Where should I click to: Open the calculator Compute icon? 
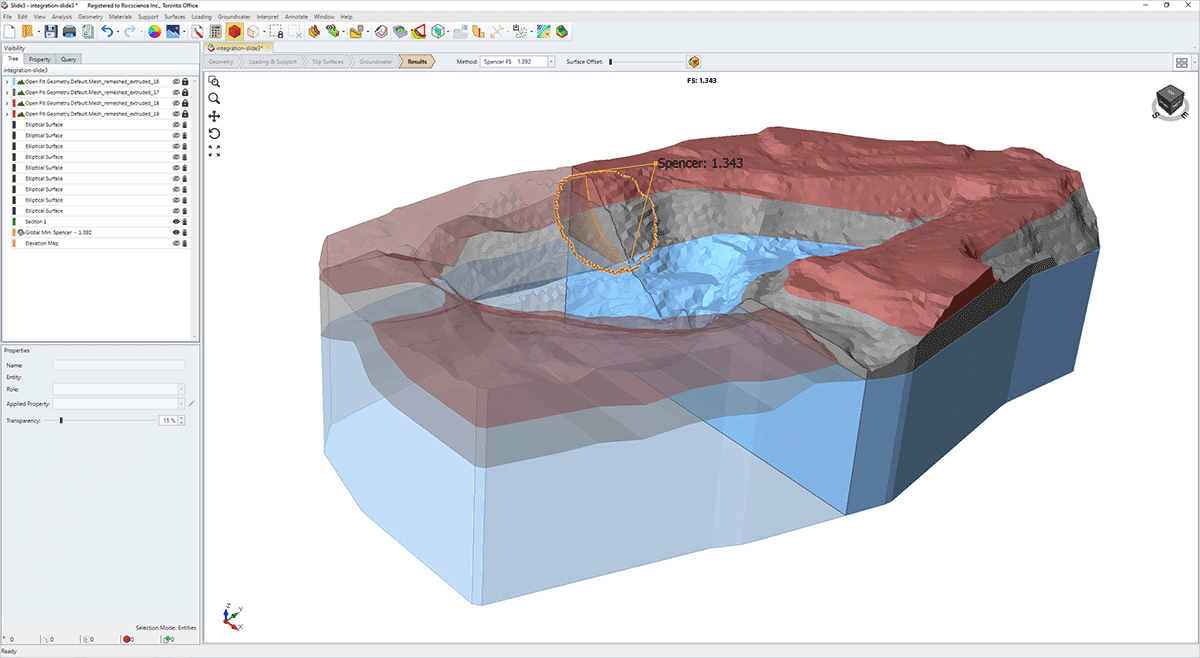pyautogui.click(x=216, y=32)
